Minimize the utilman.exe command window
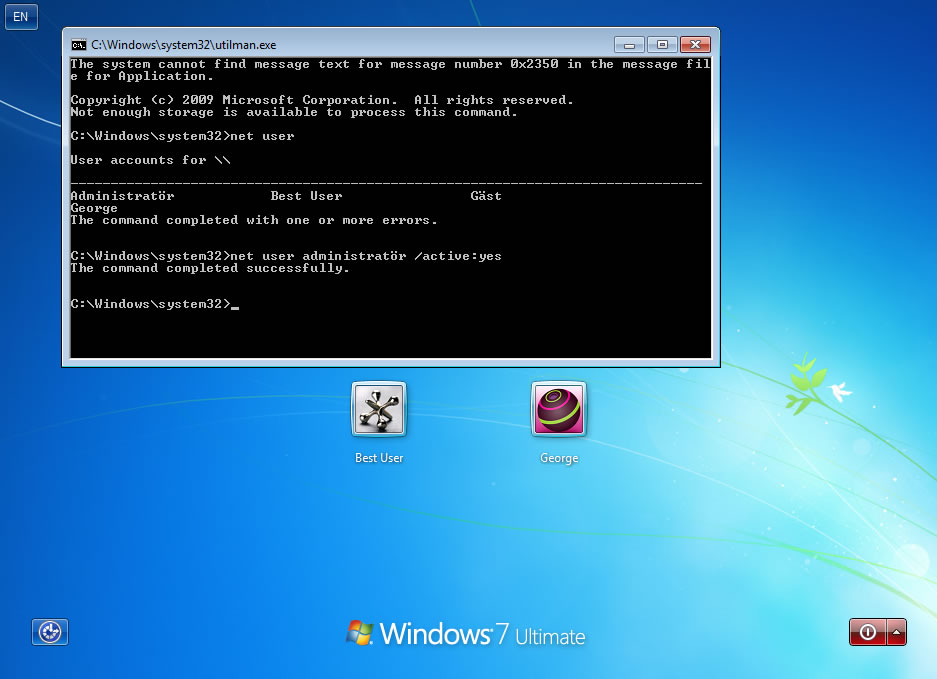 [x=629, y=45]
